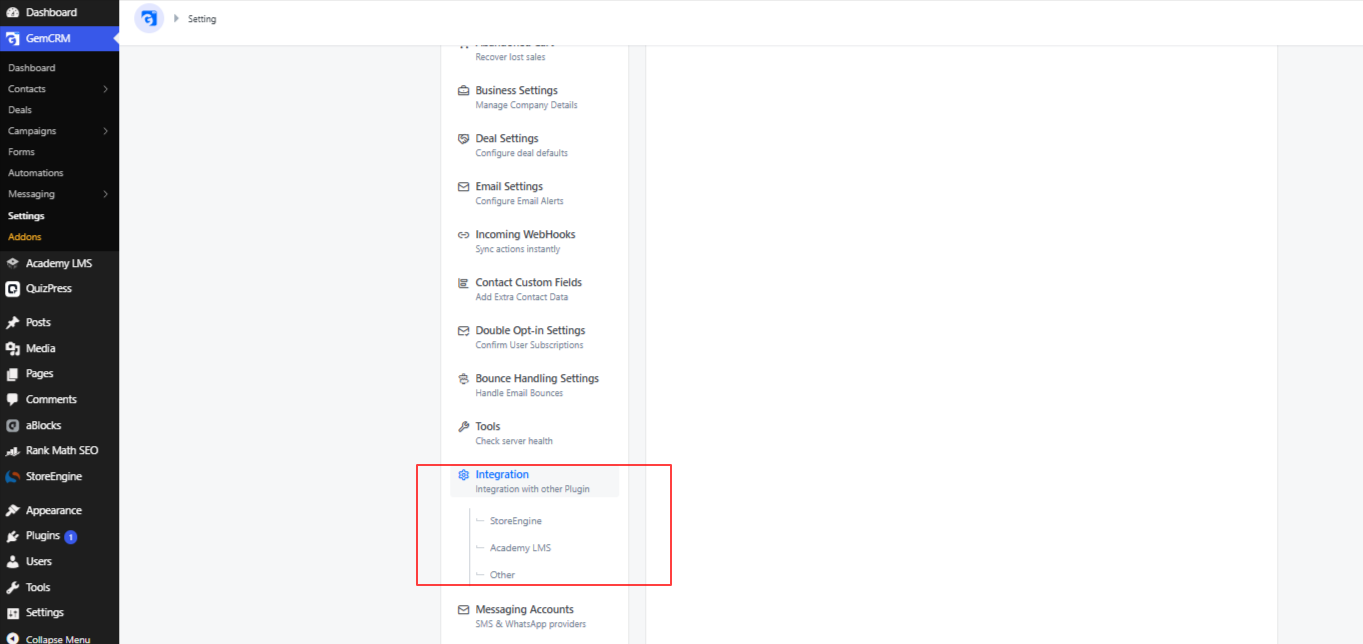Open the orange Addons link
The image size is (1363, 644).
pyautogui.click(x=25, y=237)
